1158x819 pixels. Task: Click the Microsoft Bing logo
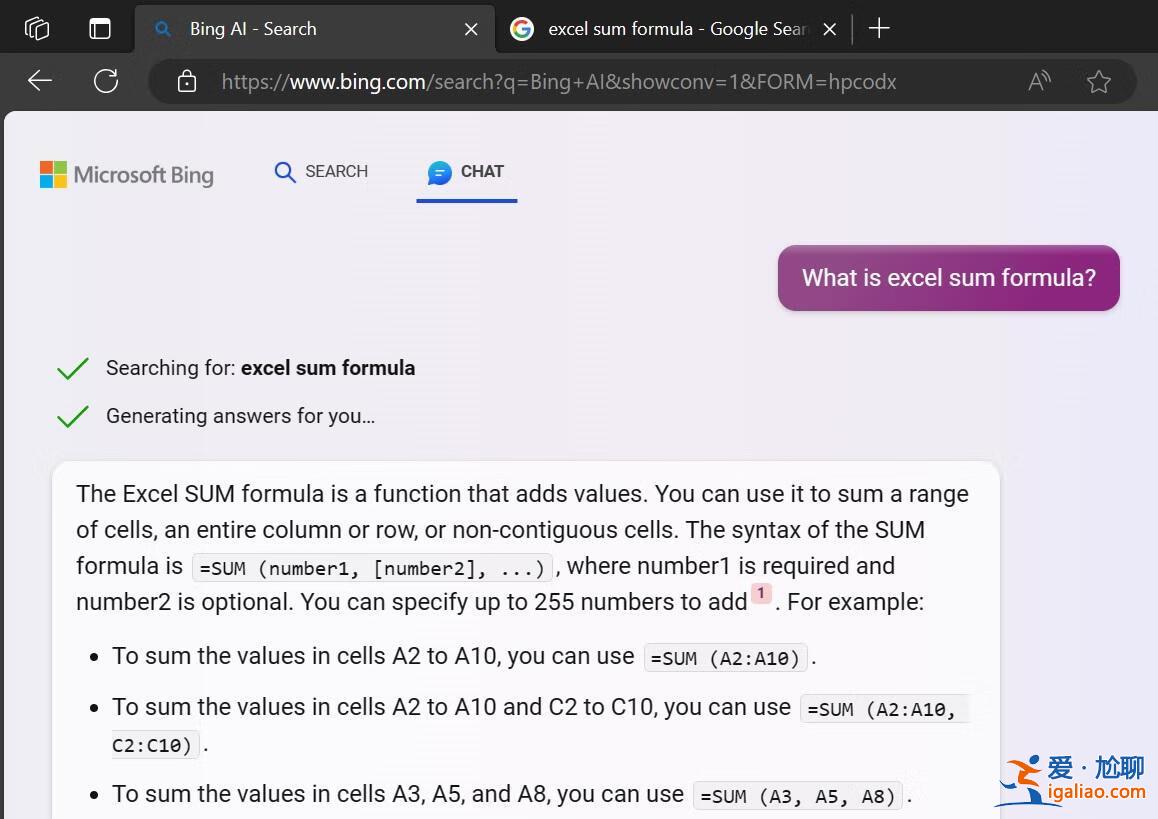point(126,175)
